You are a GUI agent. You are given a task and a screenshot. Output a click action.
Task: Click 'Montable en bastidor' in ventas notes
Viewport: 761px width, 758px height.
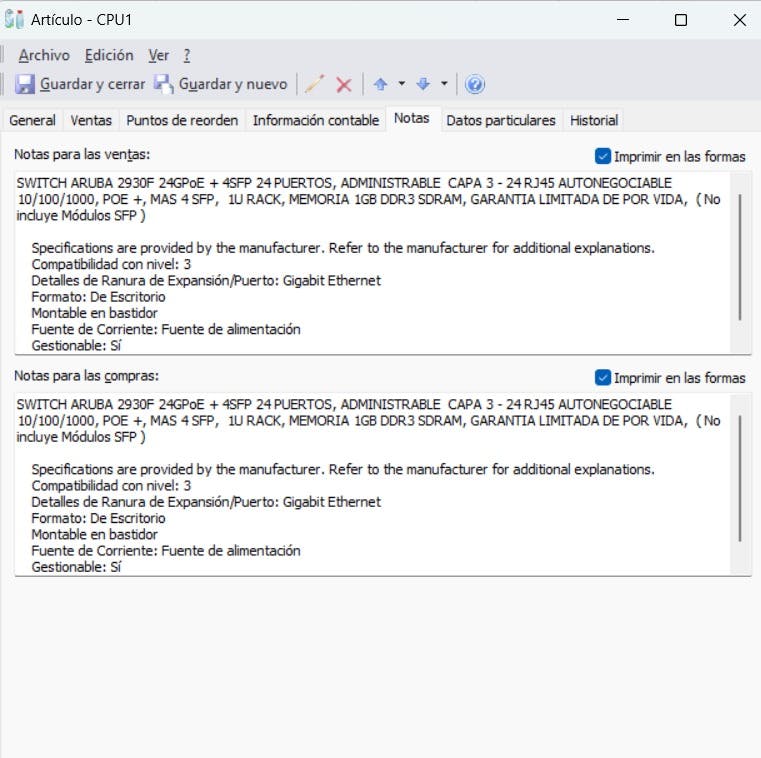95,313
